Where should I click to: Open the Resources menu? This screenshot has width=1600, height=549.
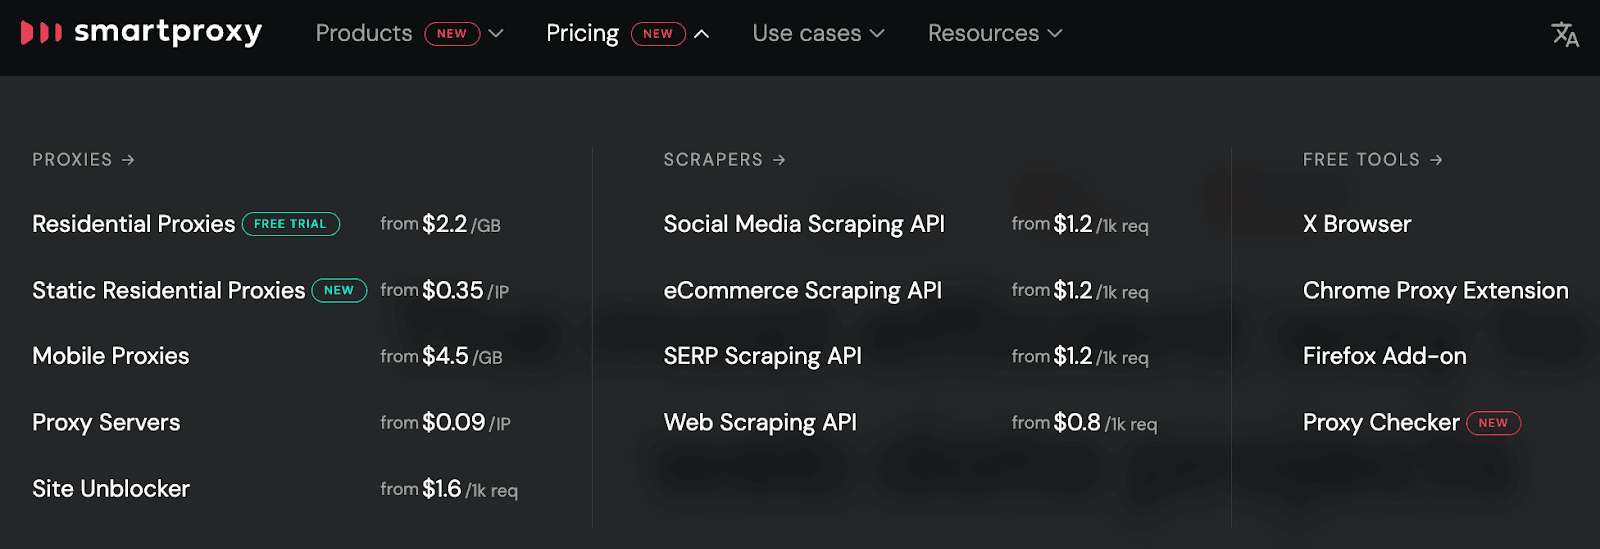point(983,34)
